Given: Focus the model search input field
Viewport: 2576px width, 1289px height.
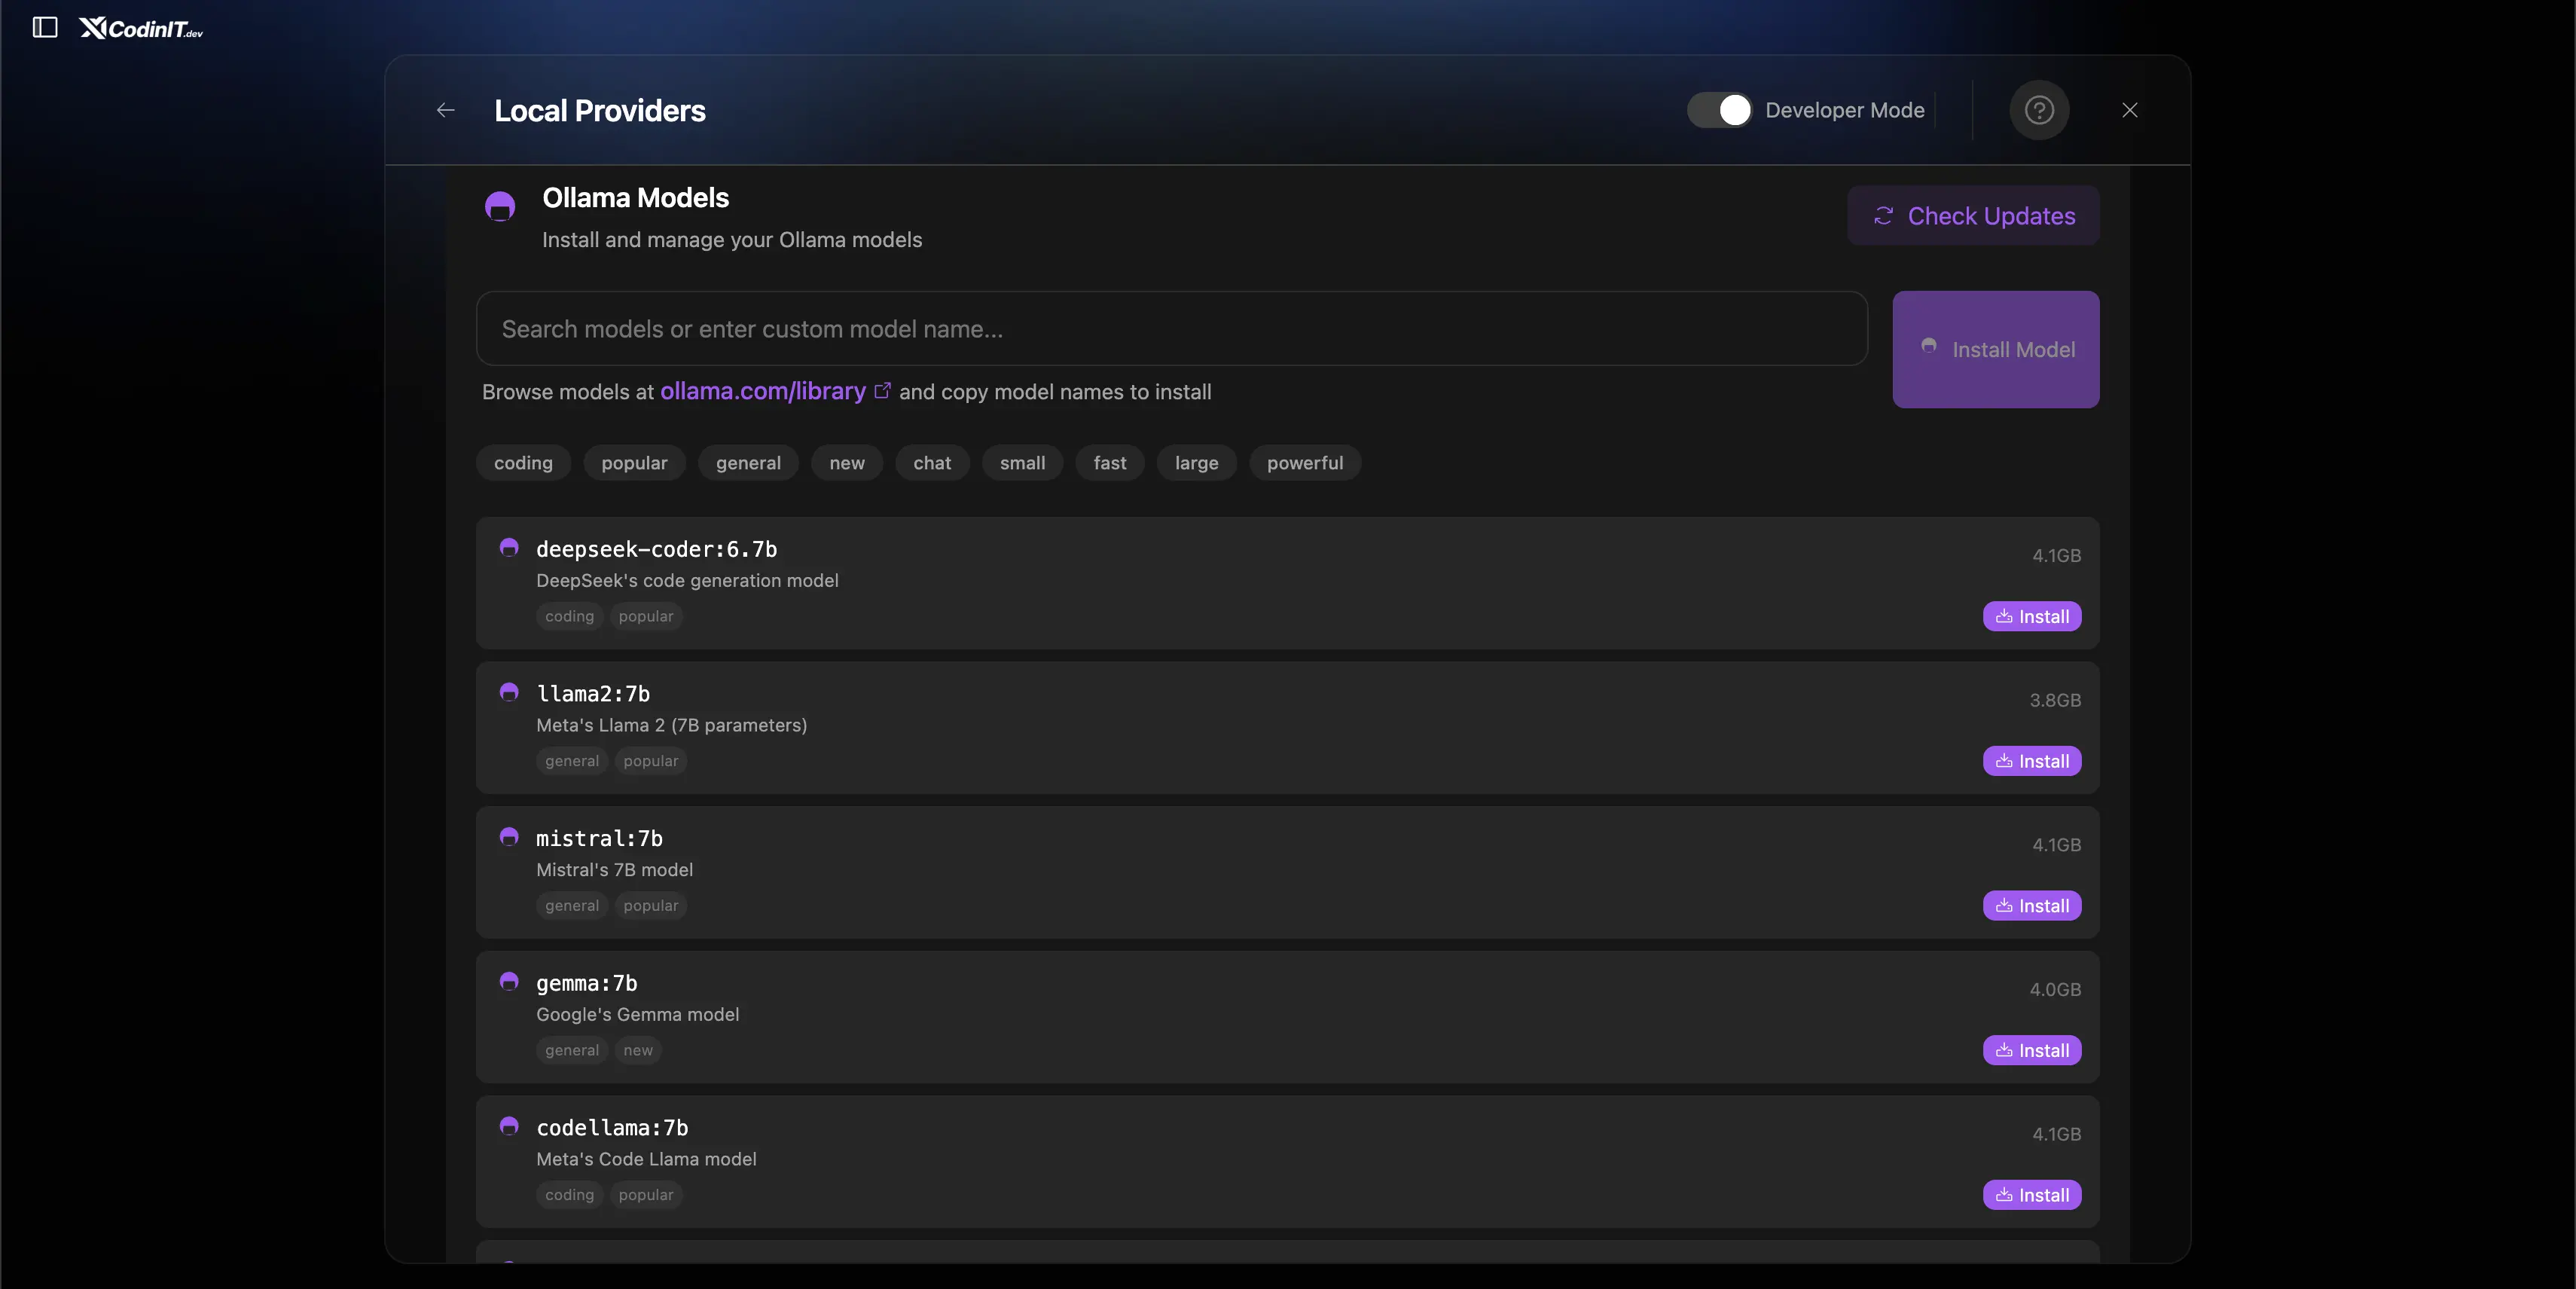Looking at the screenshot, I should click(1171, 329).
